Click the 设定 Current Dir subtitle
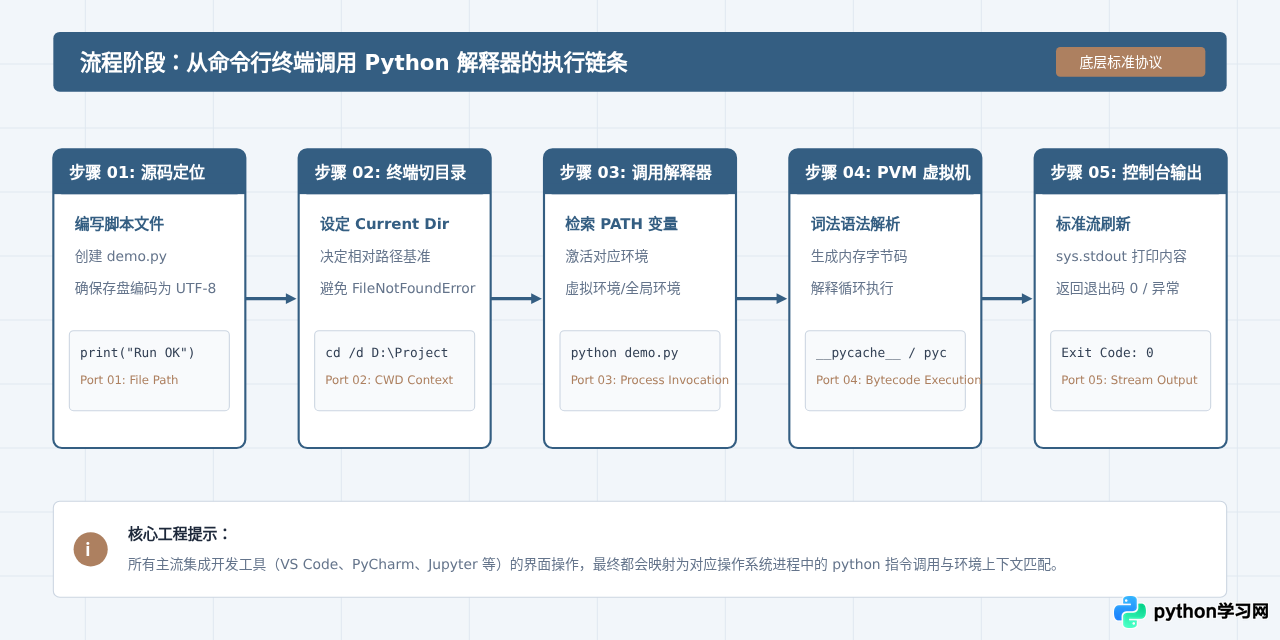The image size is (1280, 640). 384,224
